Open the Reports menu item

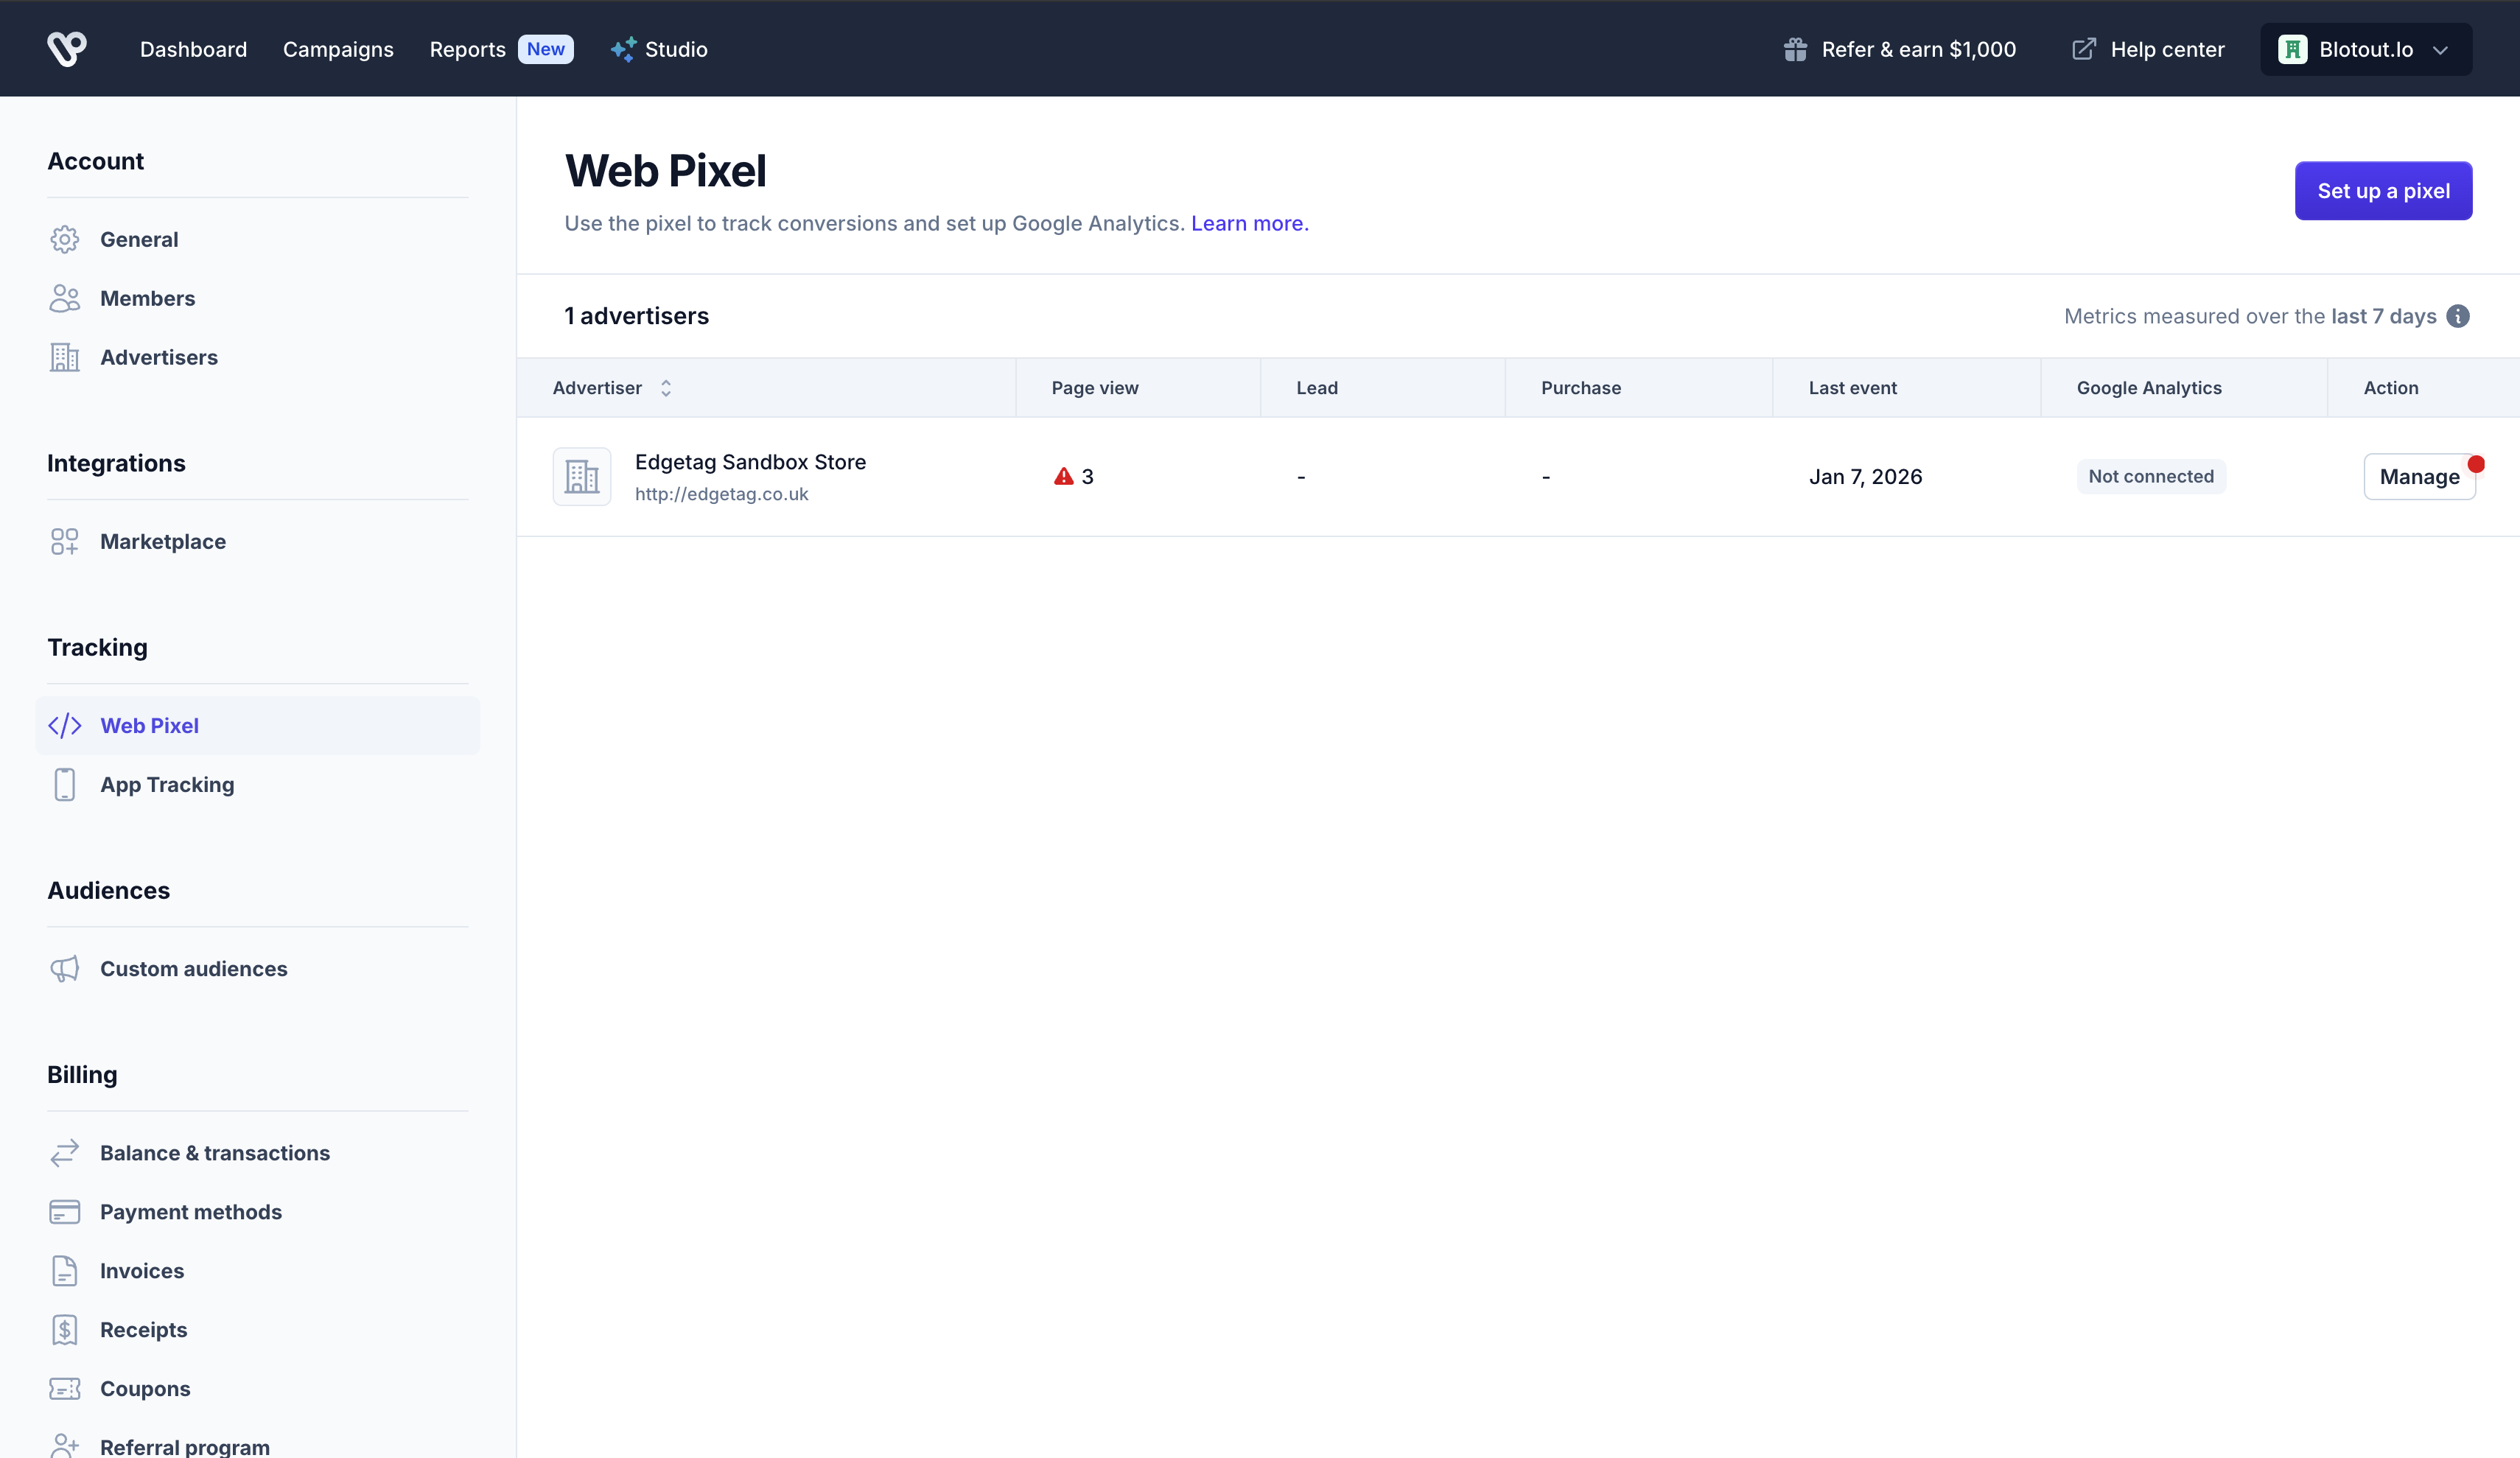pyautogui.click(x=467, y=49)
